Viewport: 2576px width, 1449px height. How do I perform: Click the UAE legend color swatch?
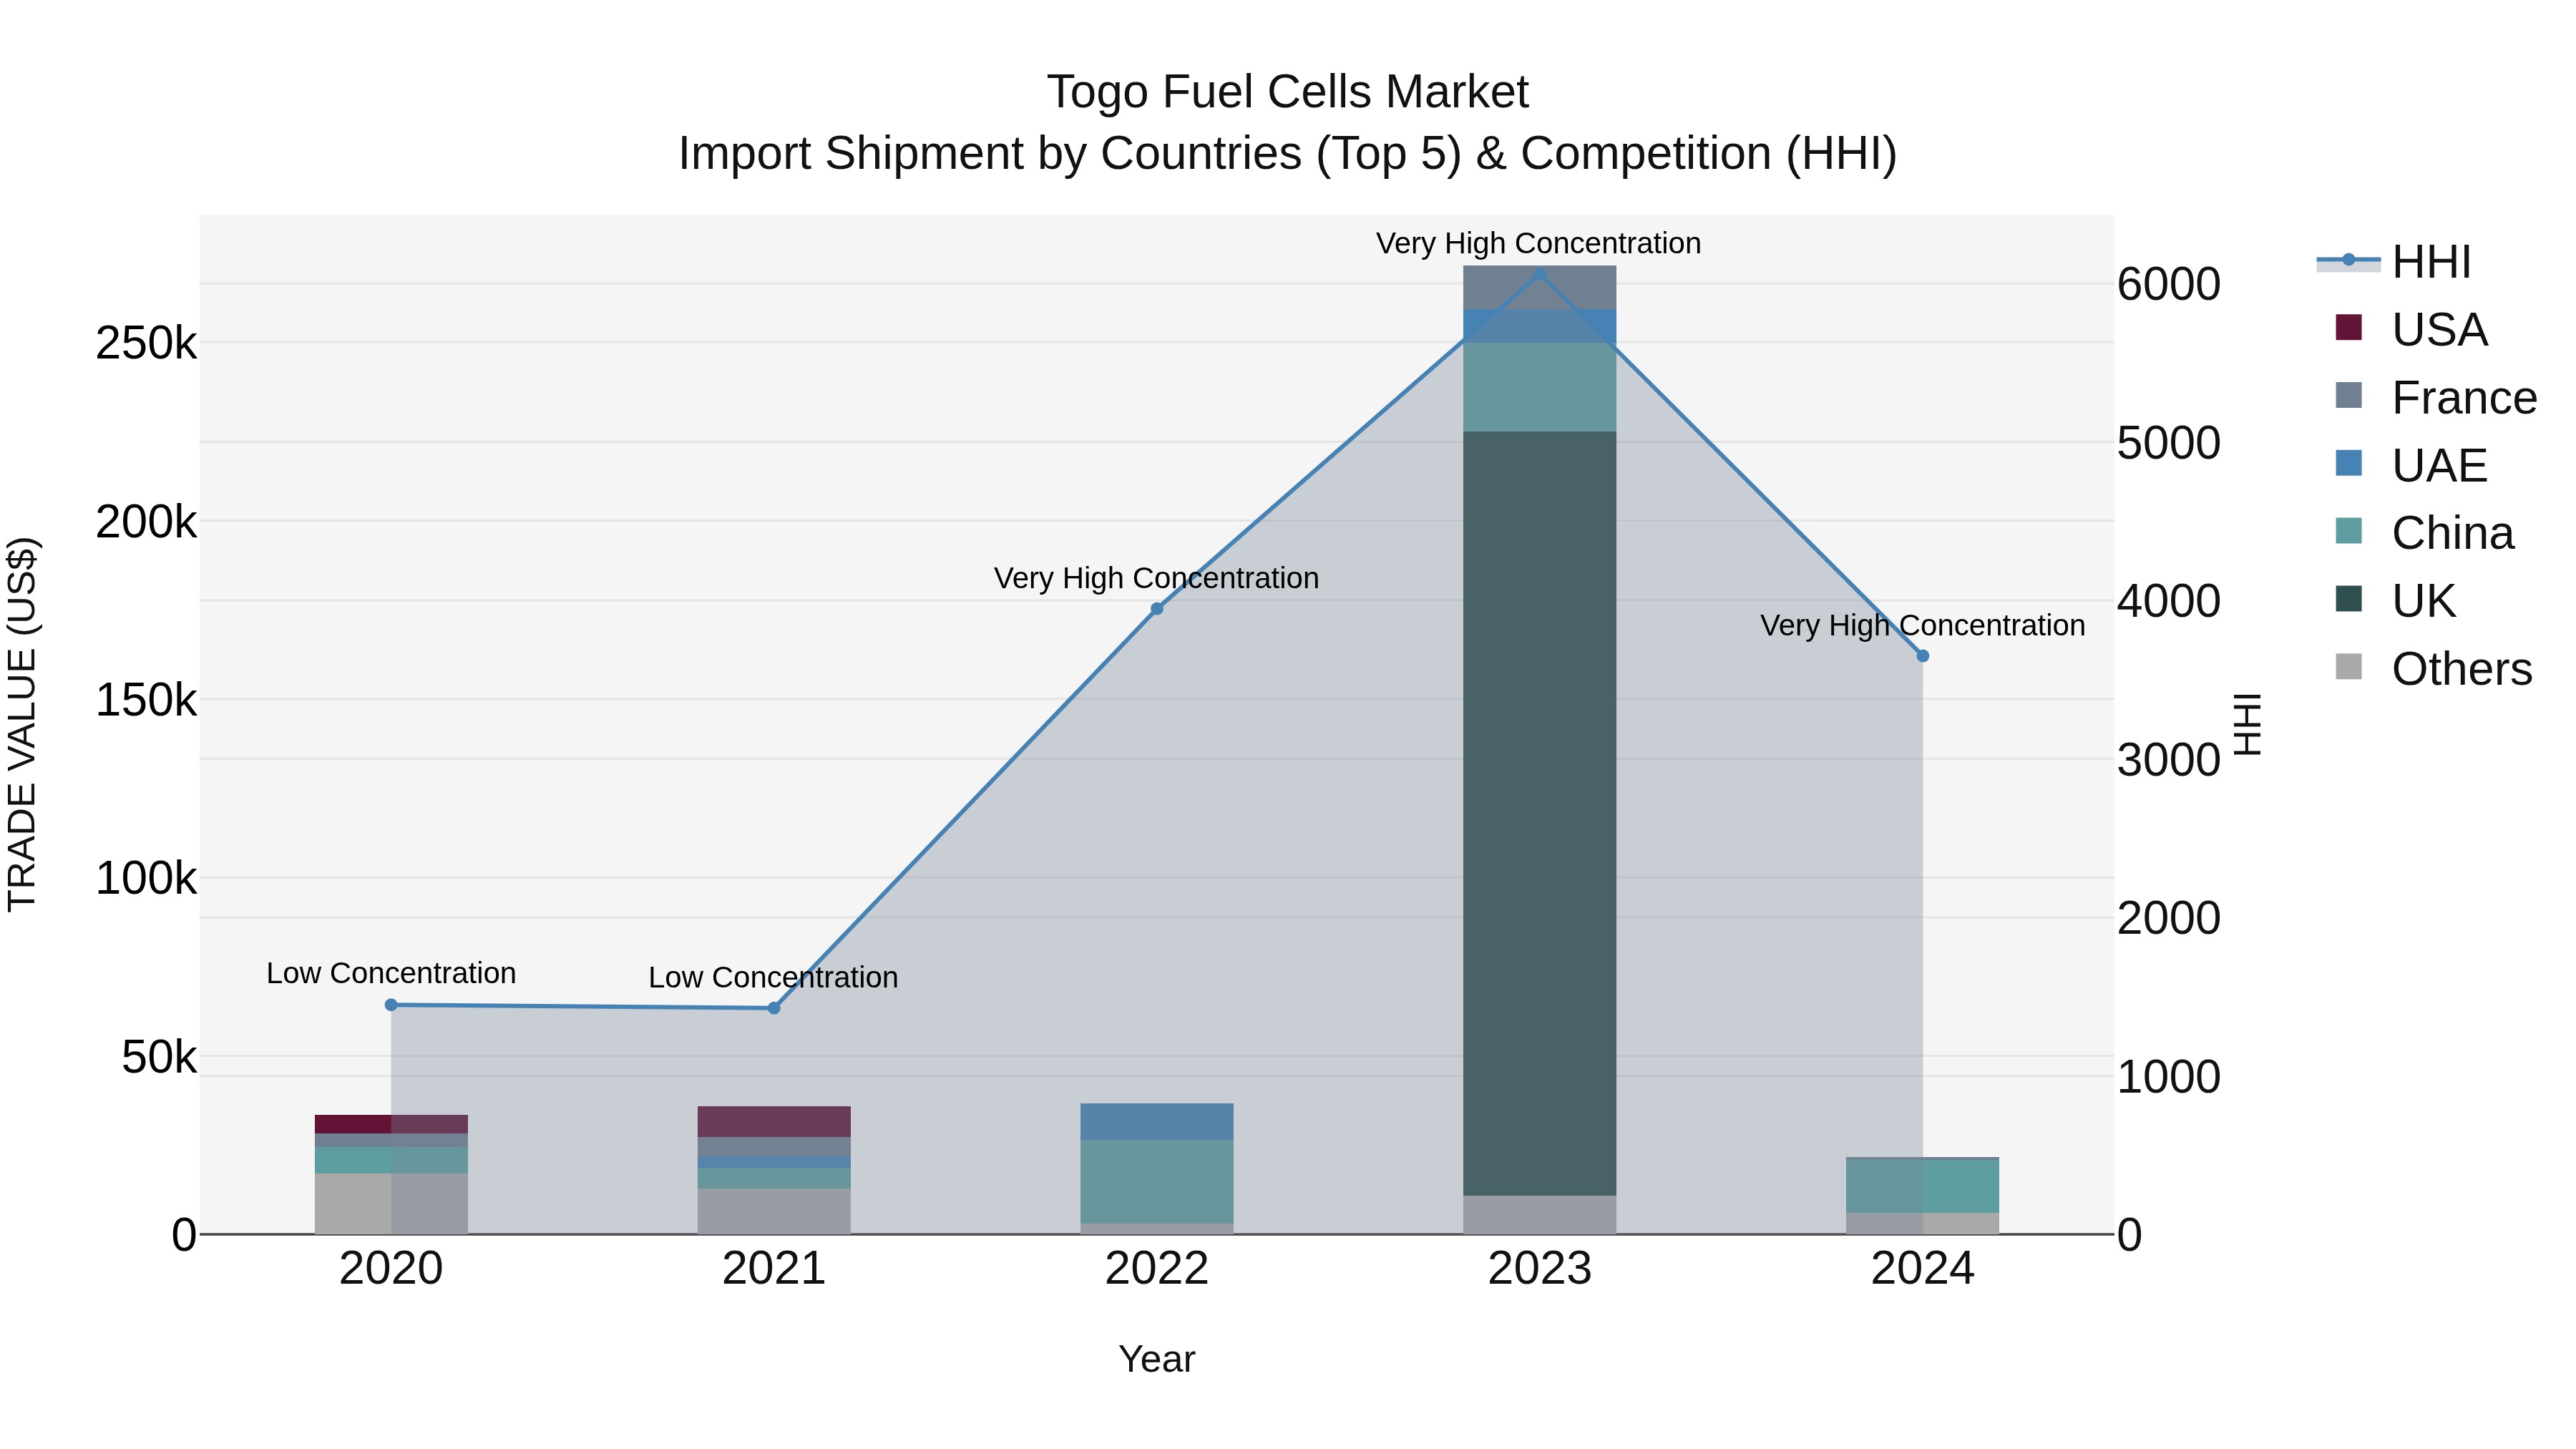pos(2348,464)
